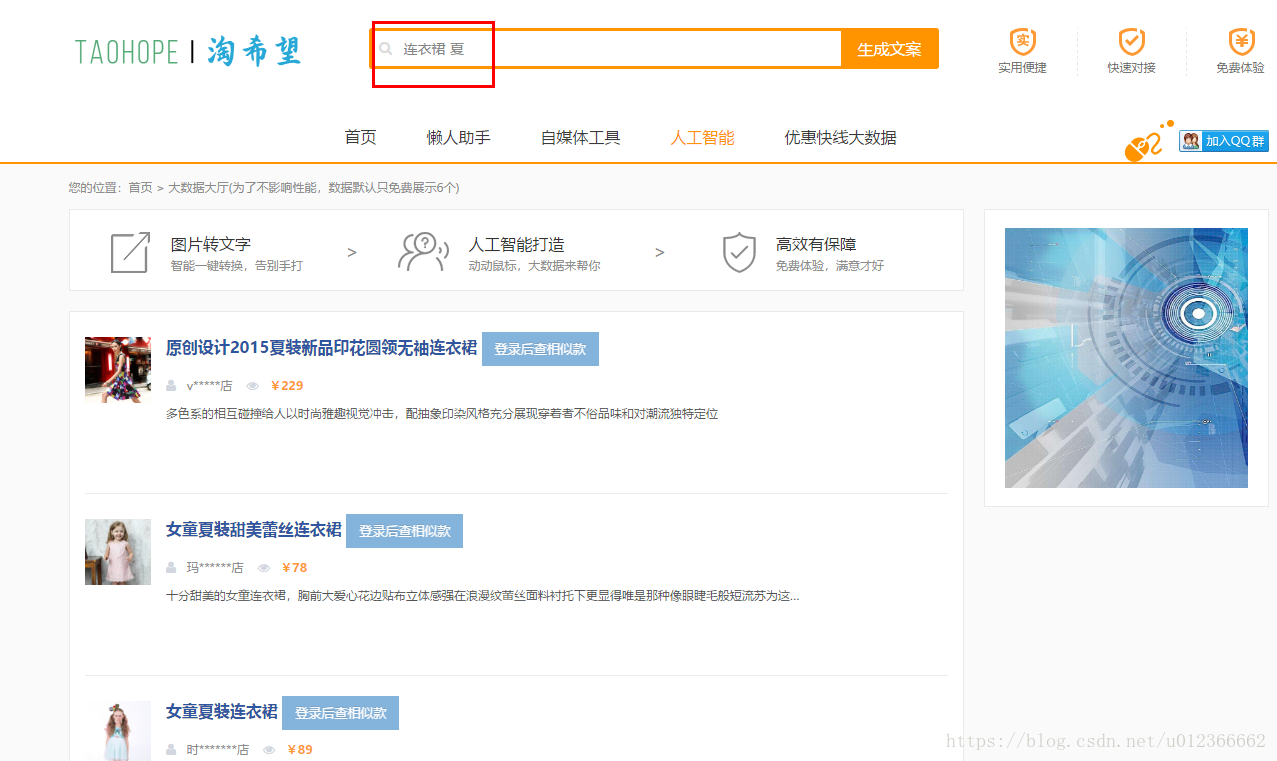1277x761 pixels.
Task: Click the 免费体验 yen shield icon
Action: click(x=1241, y=41)
